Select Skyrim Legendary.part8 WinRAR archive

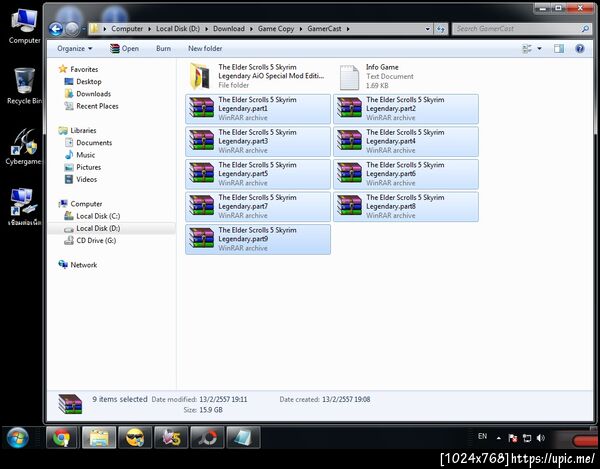click(406, 207)
